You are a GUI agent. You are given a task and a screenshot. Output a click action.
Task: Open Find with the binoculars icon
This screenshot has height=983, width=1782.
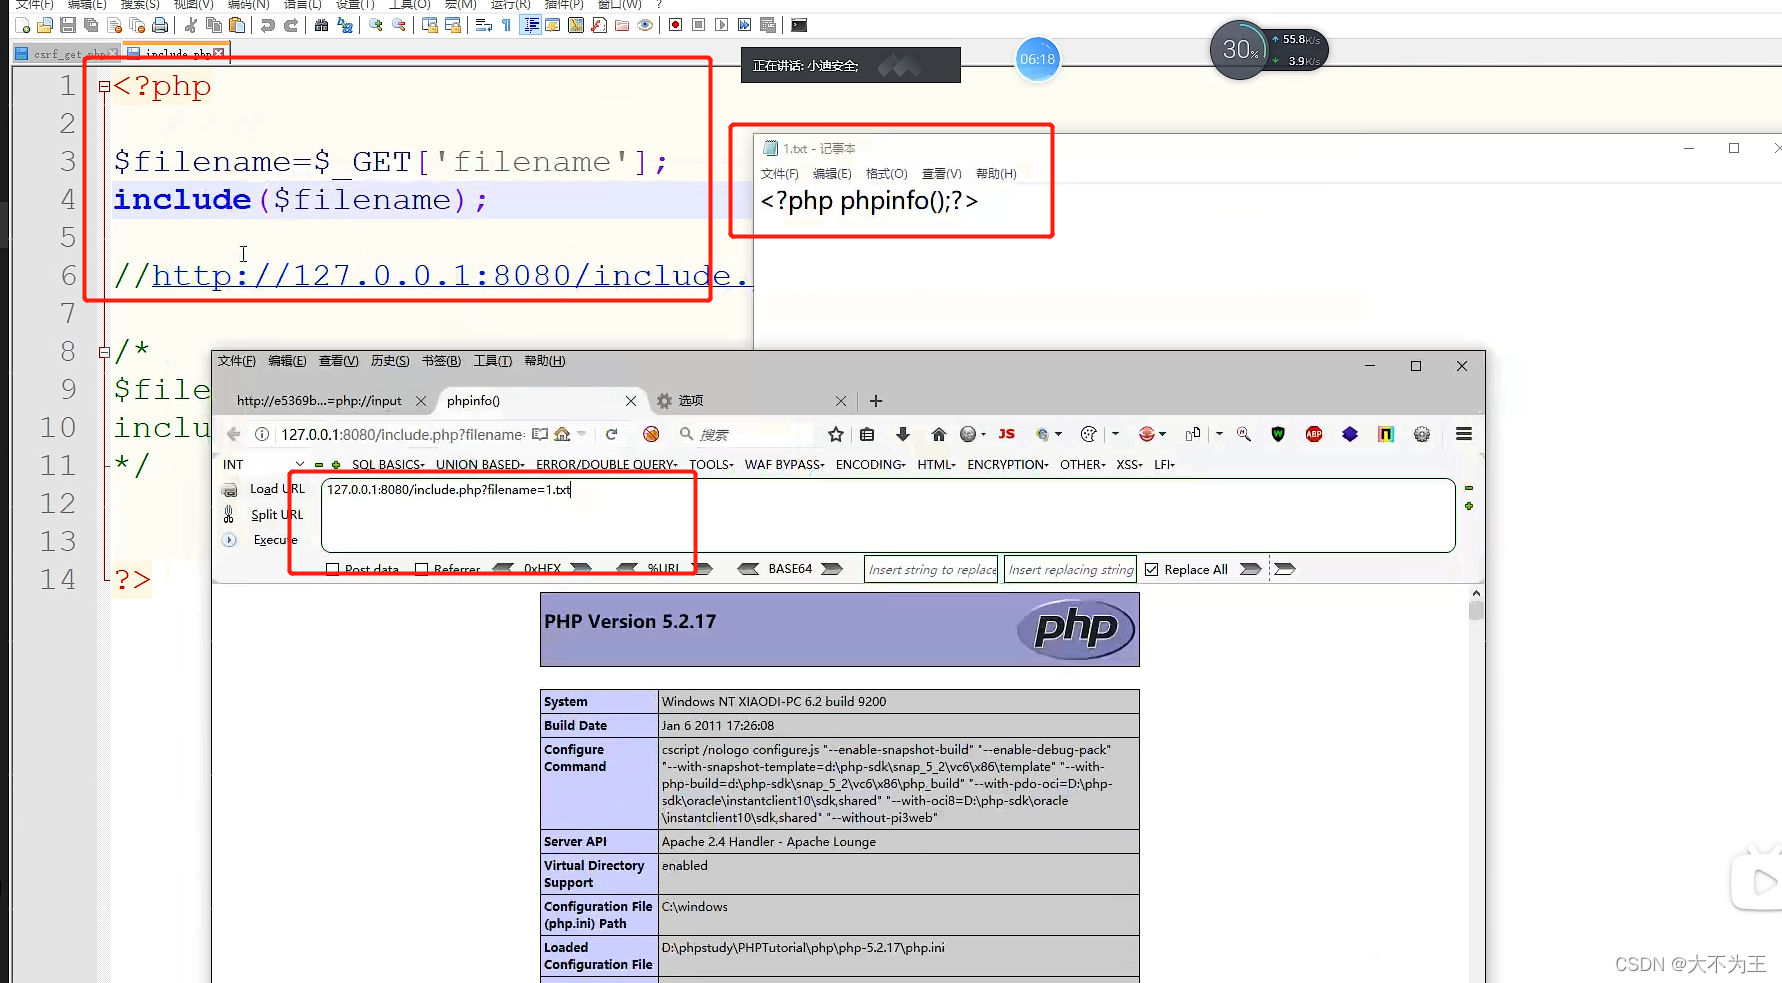(322, 25)
